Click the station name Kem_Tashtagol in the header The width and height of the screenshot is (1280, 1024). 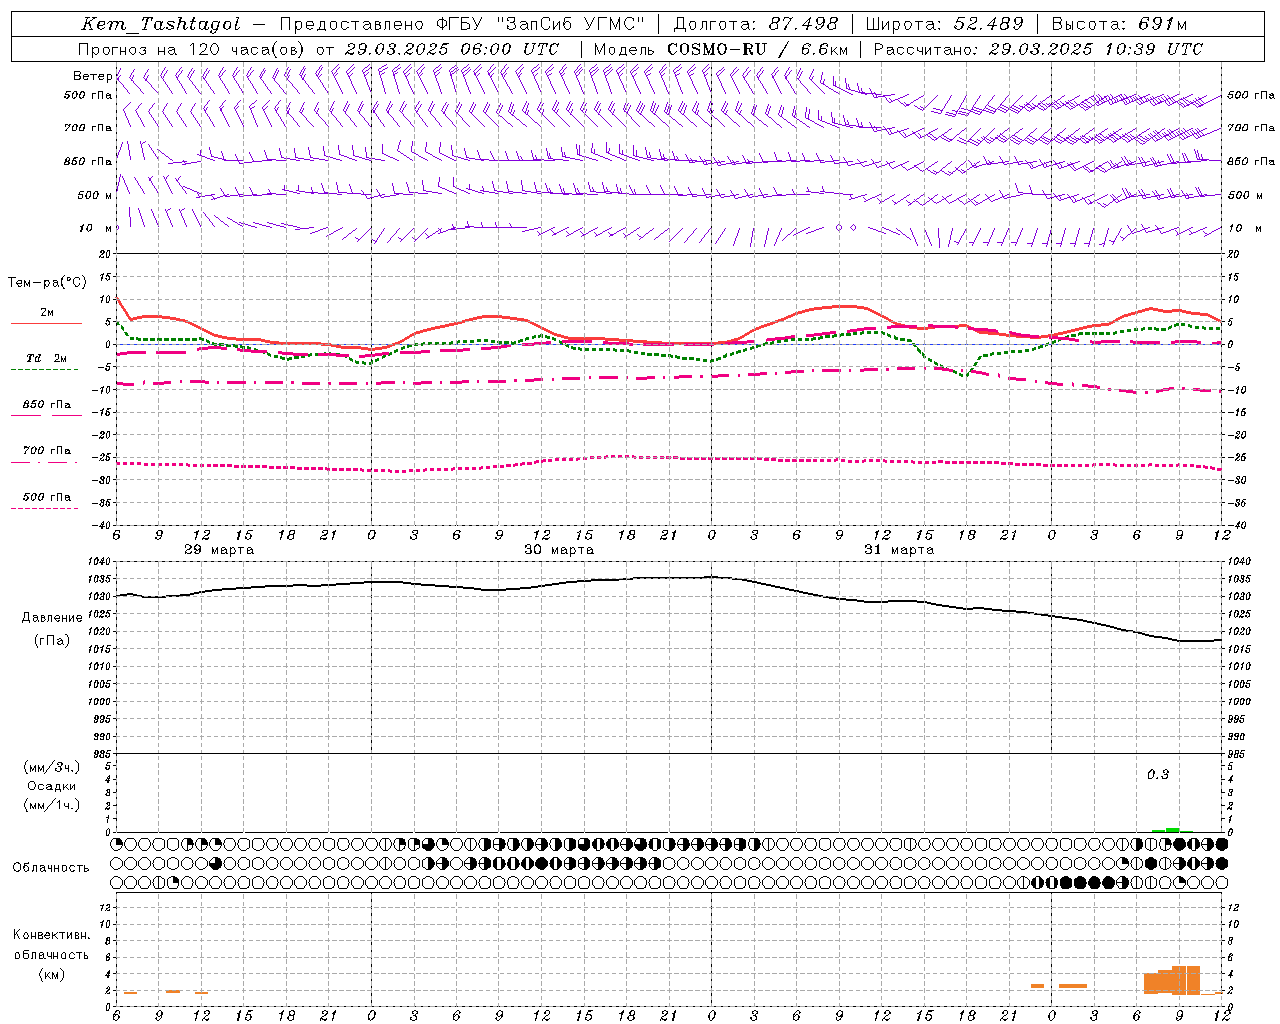(161, 24)
